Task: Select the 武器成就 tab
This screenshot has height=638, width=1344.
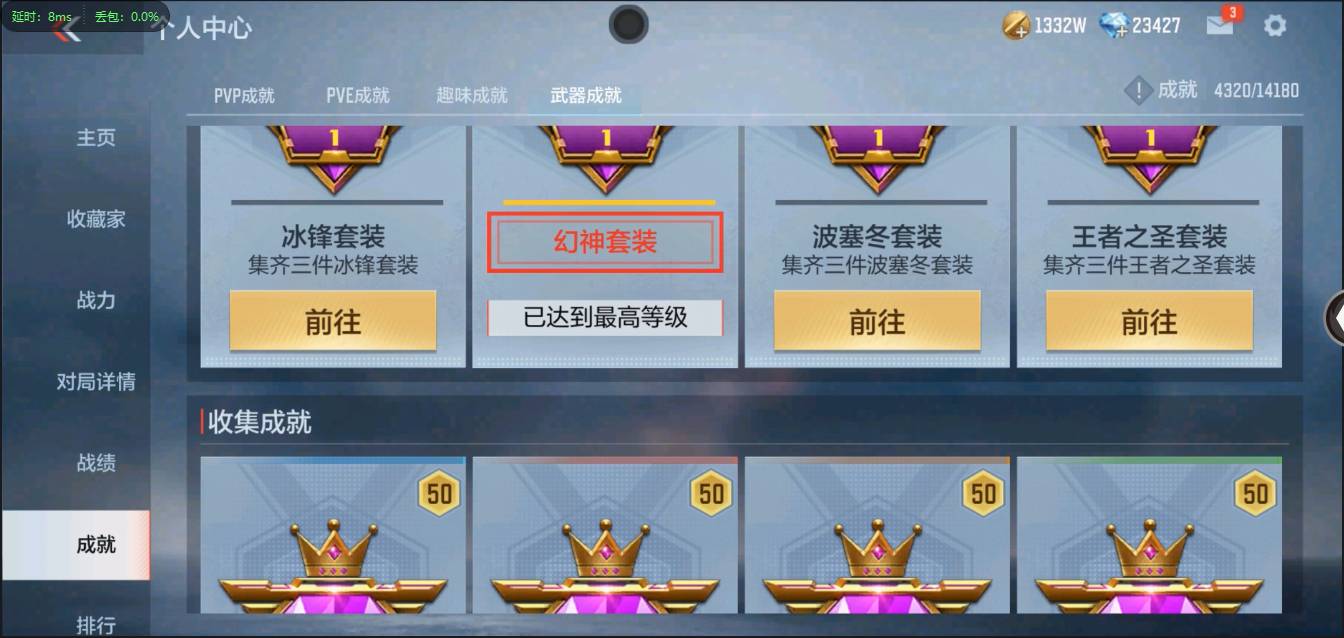Action: [x=586, y=96]
